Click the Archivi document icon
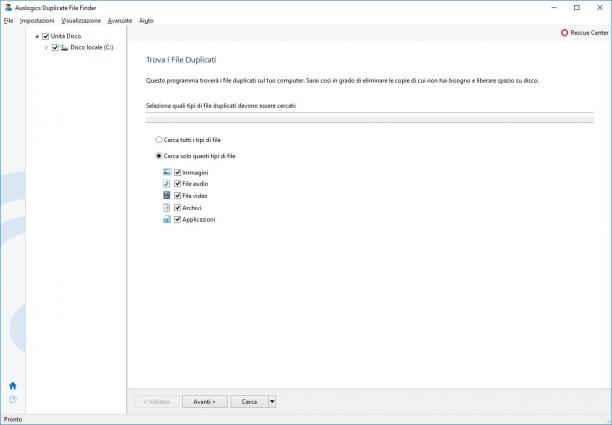Viewport: 612px width, 425px height. click(167, 208)
